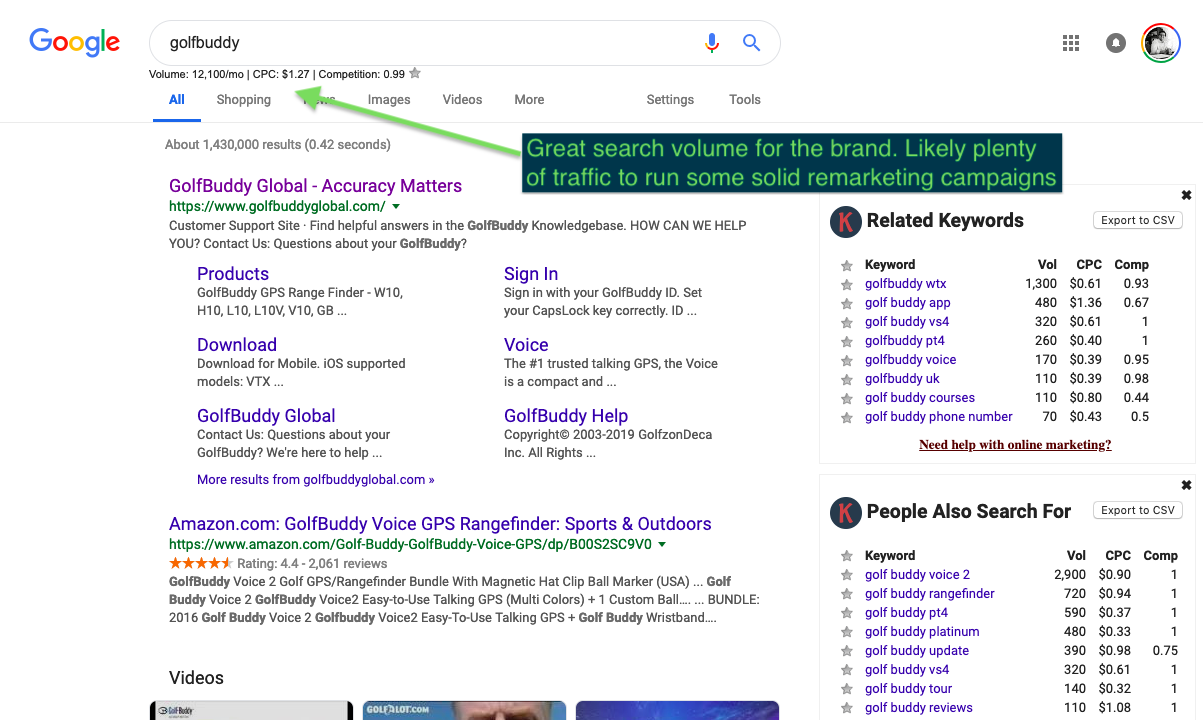Screen dimensions: 1203x720
Task: Star the golf buddy update keyword
Action: point(847,651)
